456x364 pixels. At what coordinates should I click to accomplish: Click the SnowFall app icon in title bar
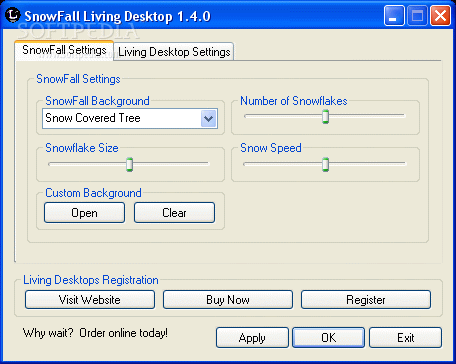(x=12, y=15)
